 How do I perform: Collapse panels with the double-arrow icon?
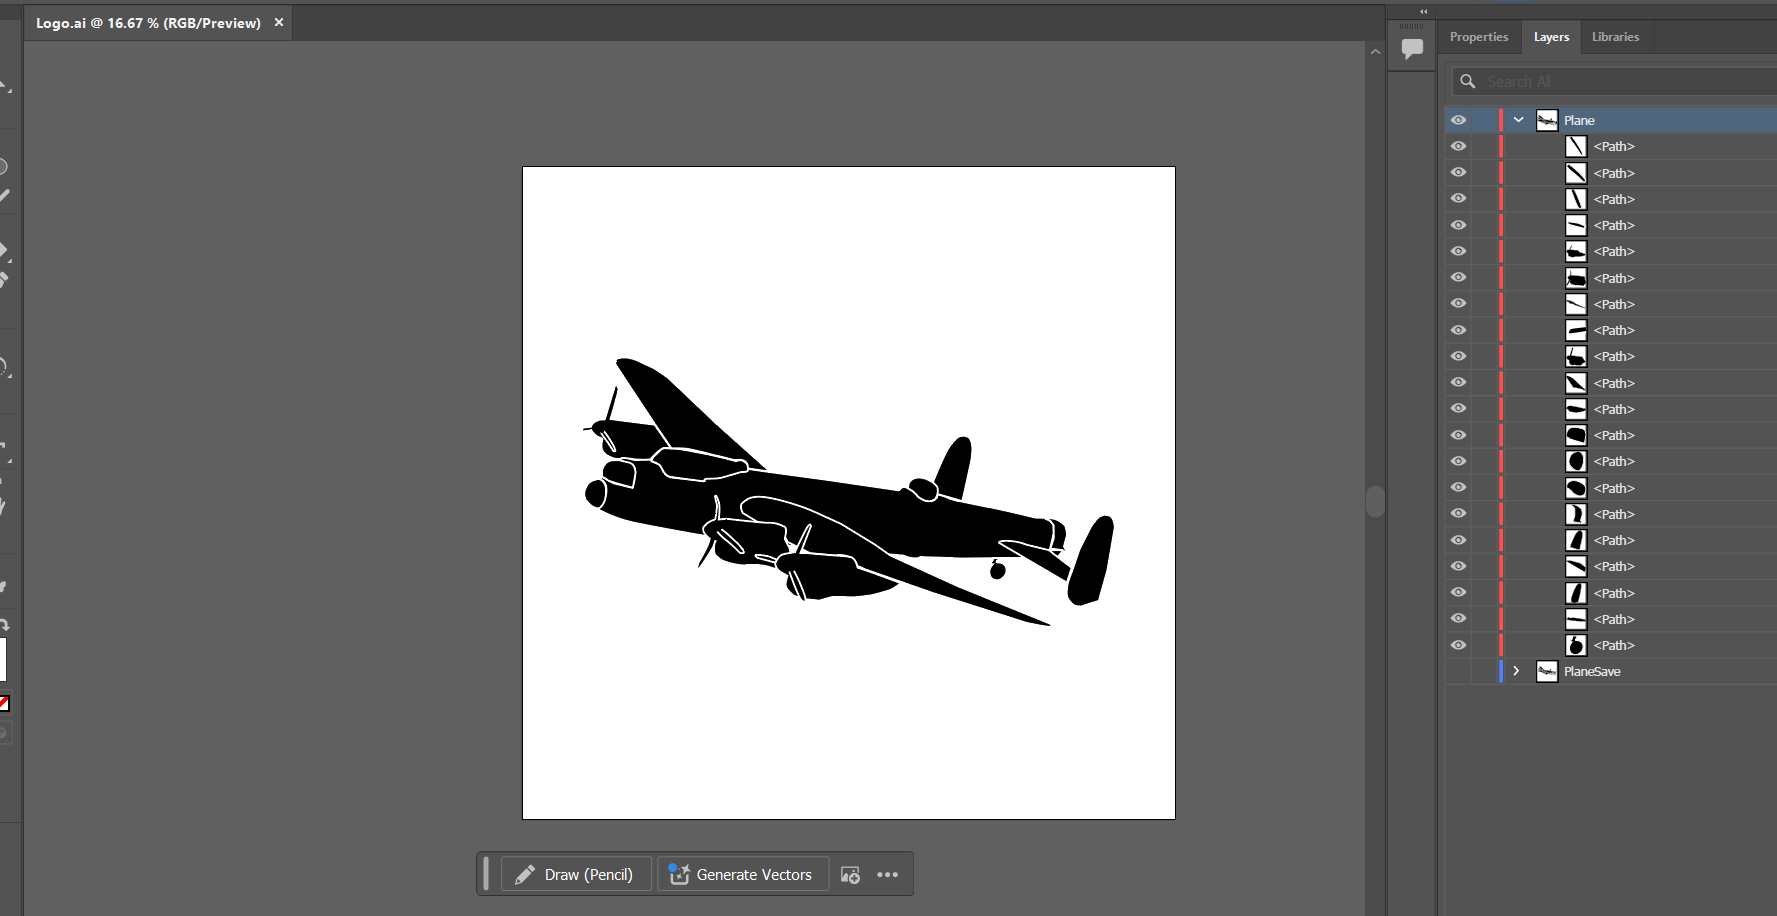(x=1423, y=12)
